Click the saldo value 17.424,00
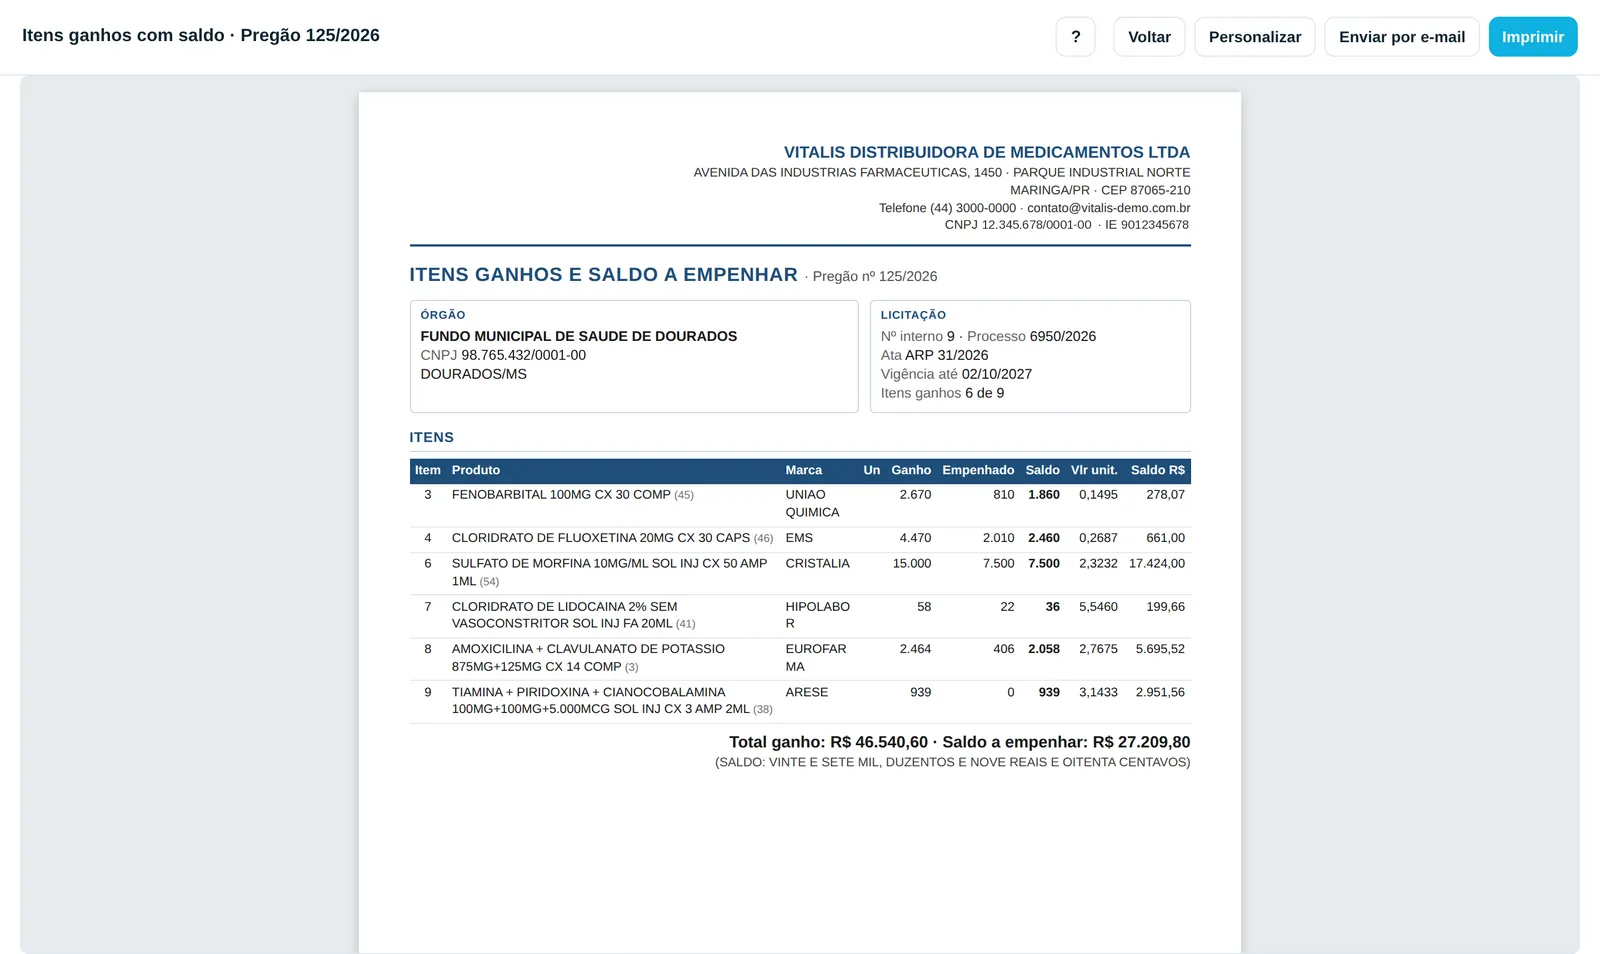 pyautogui.click(x=1157, y=564)
